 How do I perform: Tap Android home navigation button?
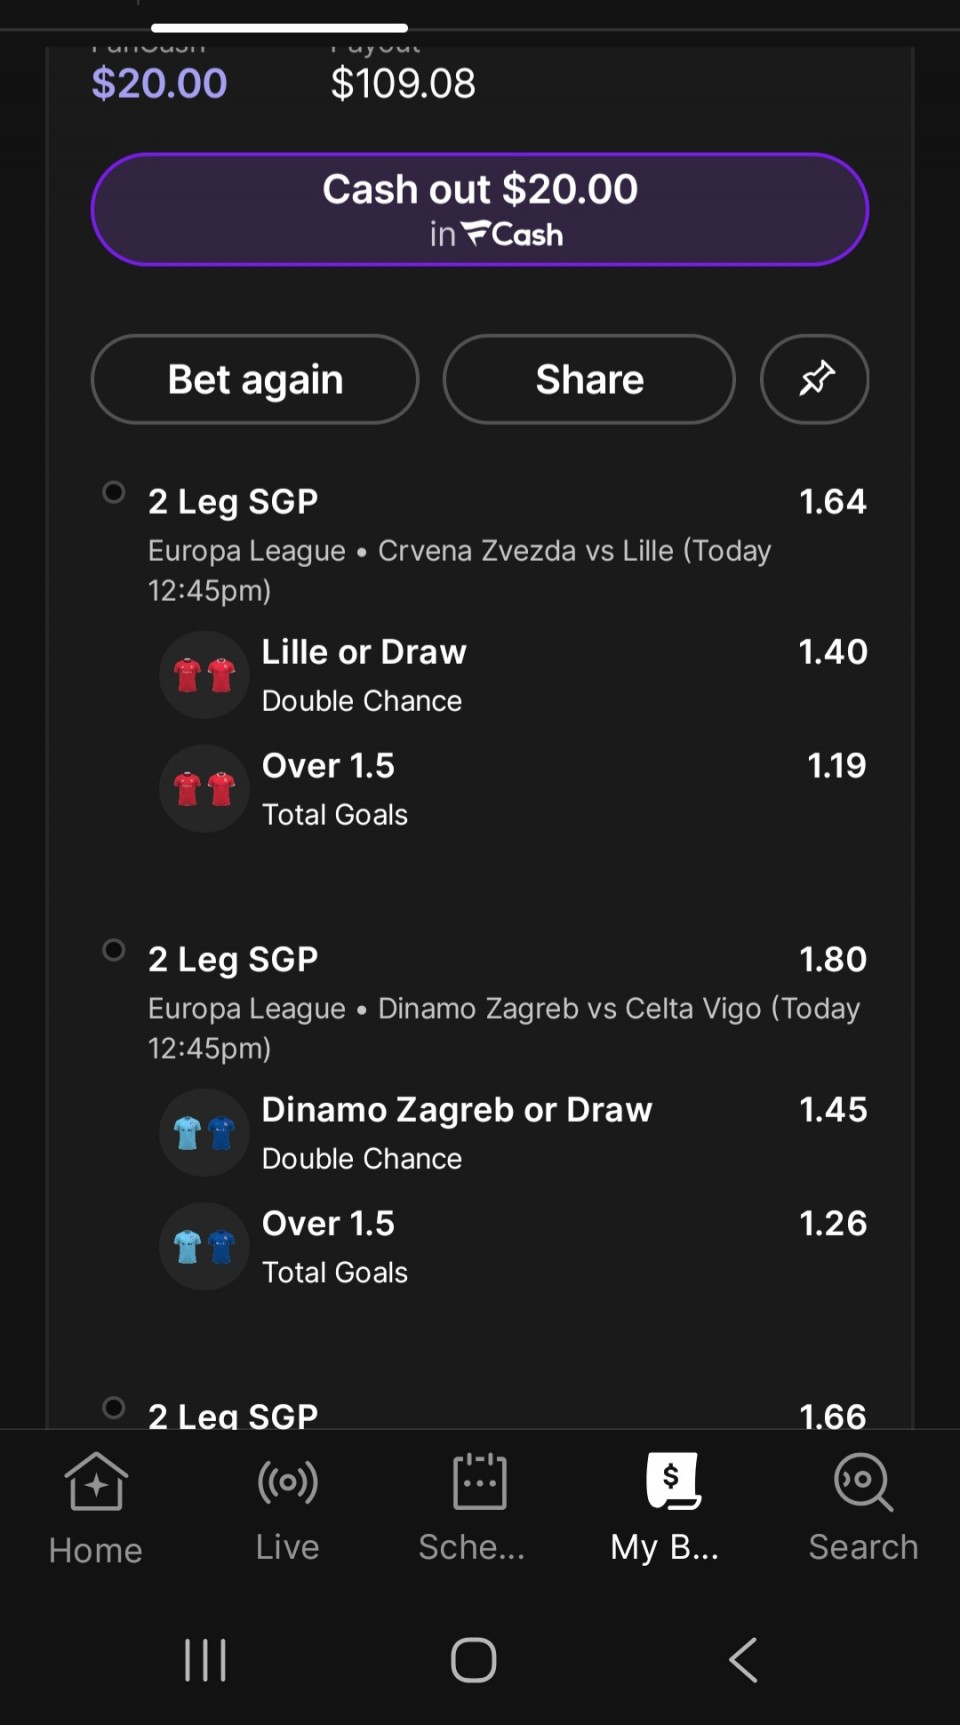point(474,1660)
